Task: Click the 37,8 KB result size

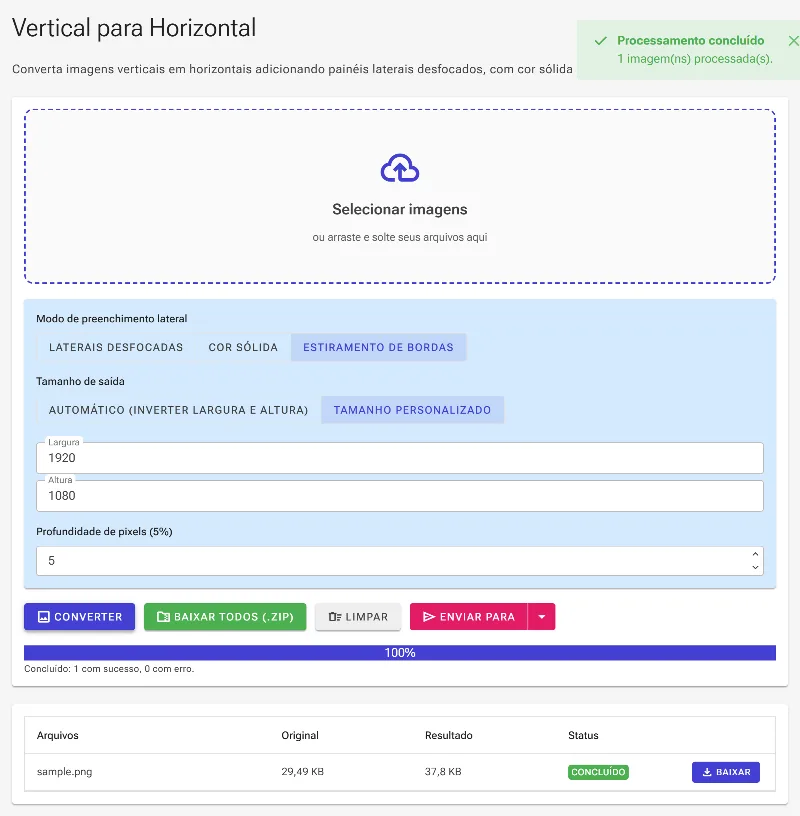Action: 443,772
